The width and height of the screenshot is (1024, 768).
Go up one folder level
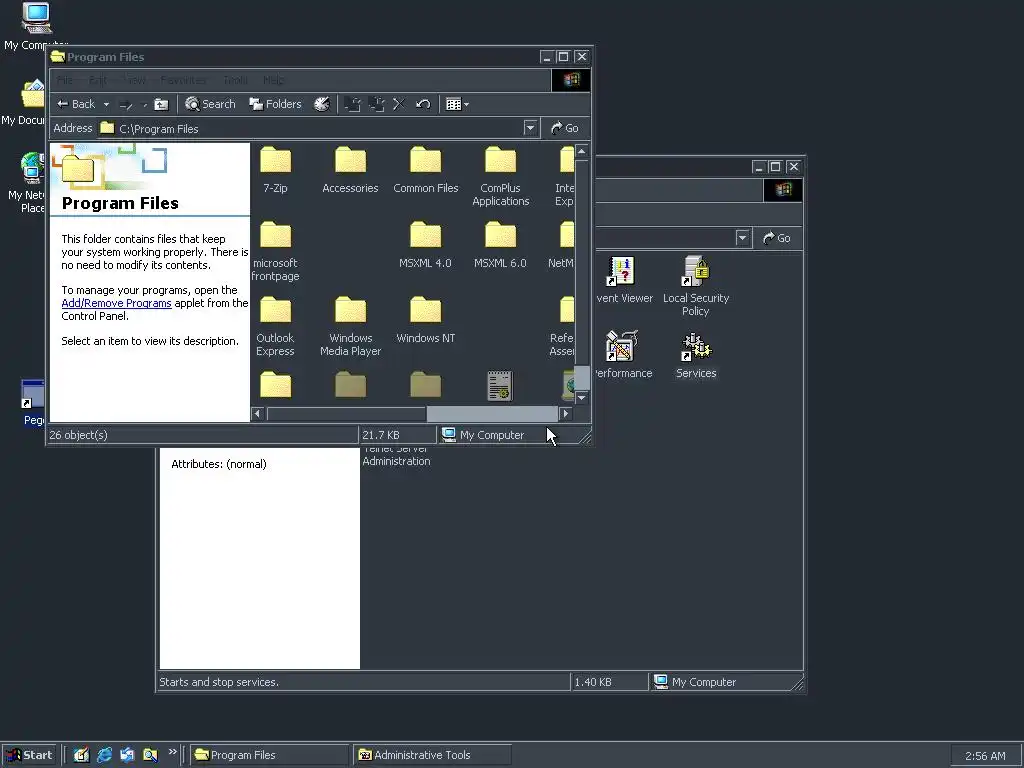click(161, 104)
